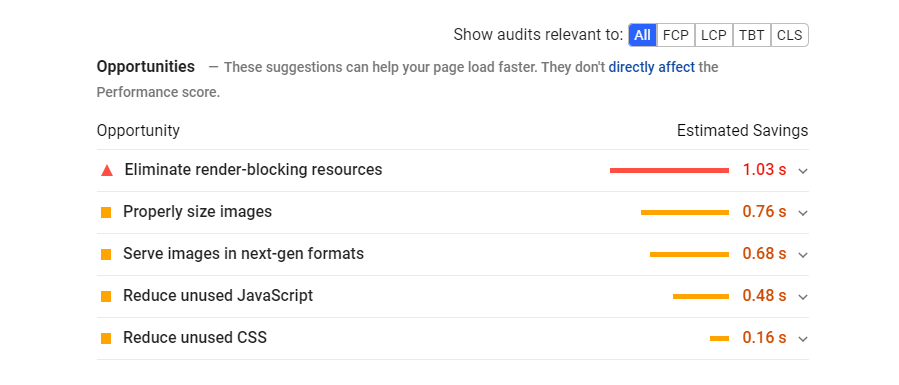Expand Serve images in next-gen formats chevron
The height and width of the screenshot is (385, 899).
(803, 255)
